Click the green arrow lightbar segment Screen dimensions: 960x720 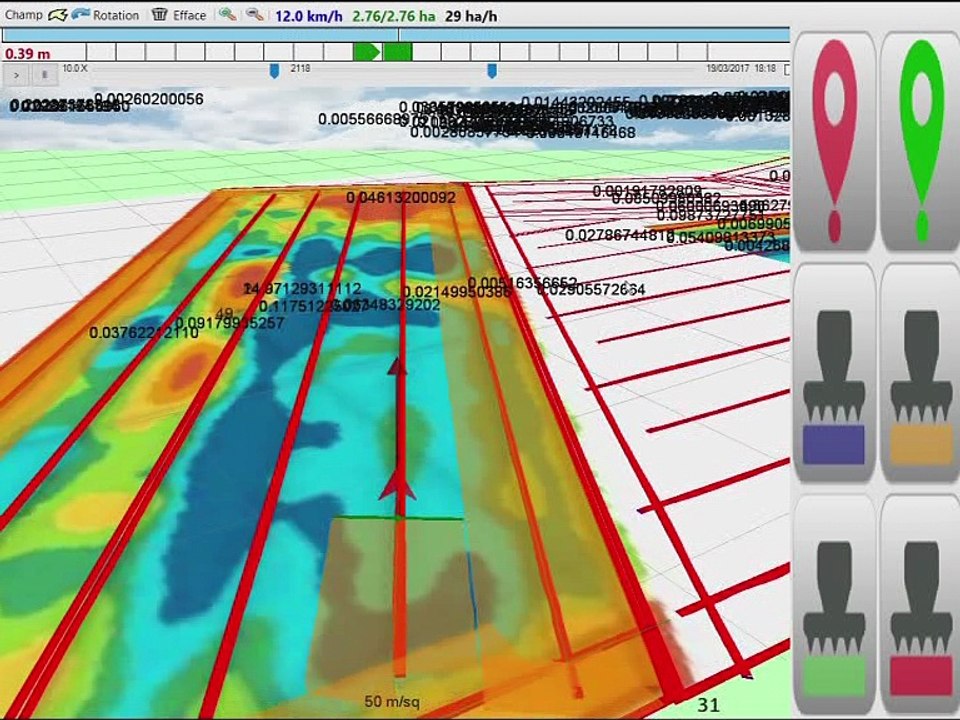click(x=367, y=52)
